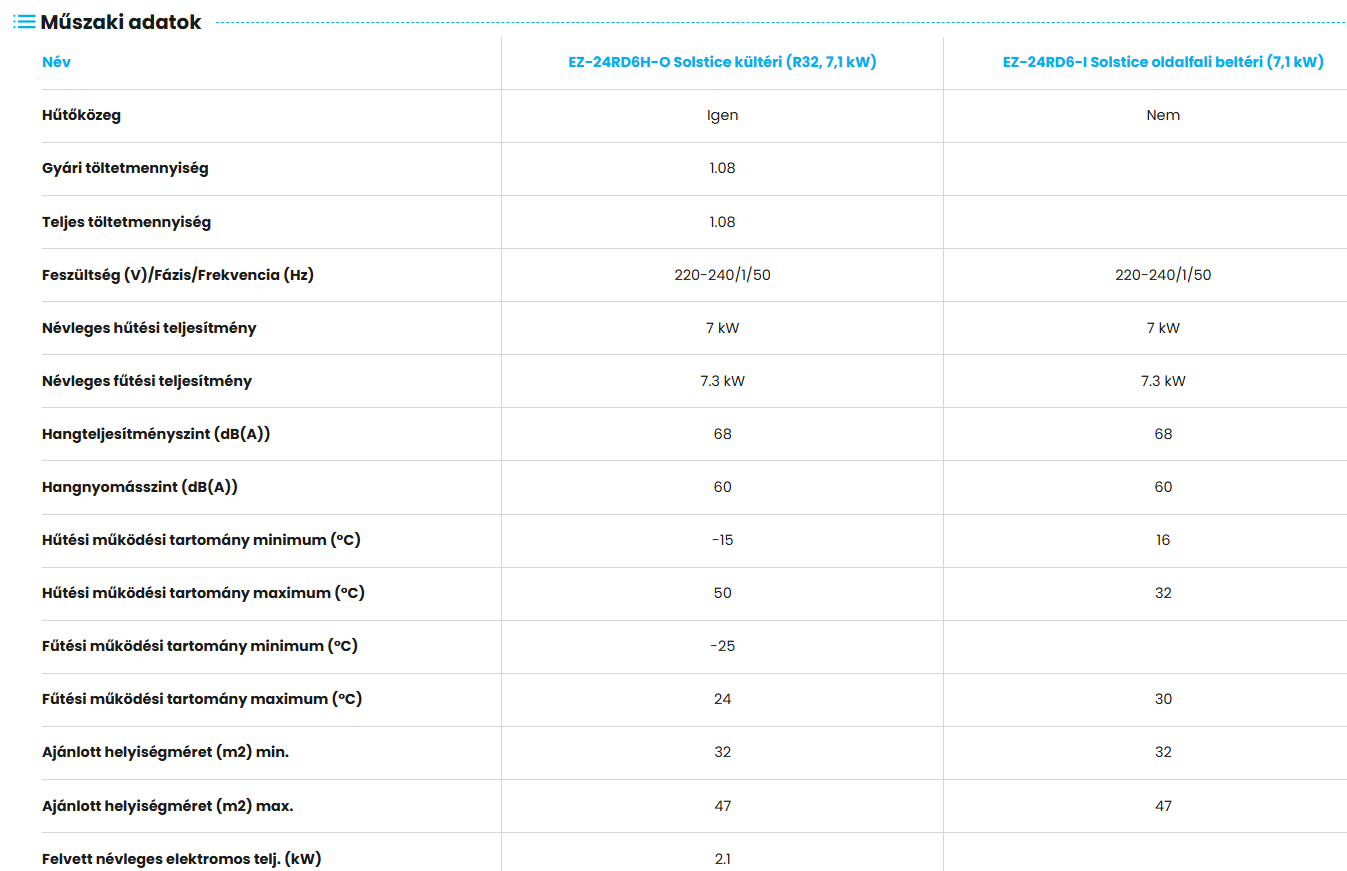Select the 24 heating maximum value
This screenshot has height=871, width=1347.
722,699
